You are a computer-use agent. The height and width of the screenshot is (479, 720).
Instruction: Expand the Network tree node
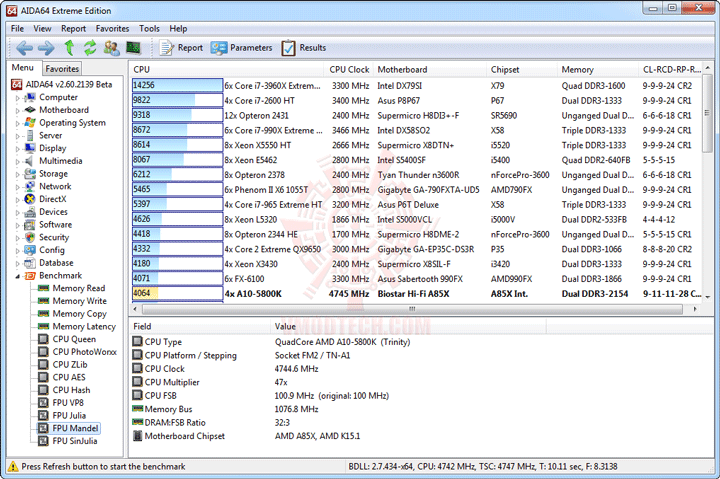point(17,187)
